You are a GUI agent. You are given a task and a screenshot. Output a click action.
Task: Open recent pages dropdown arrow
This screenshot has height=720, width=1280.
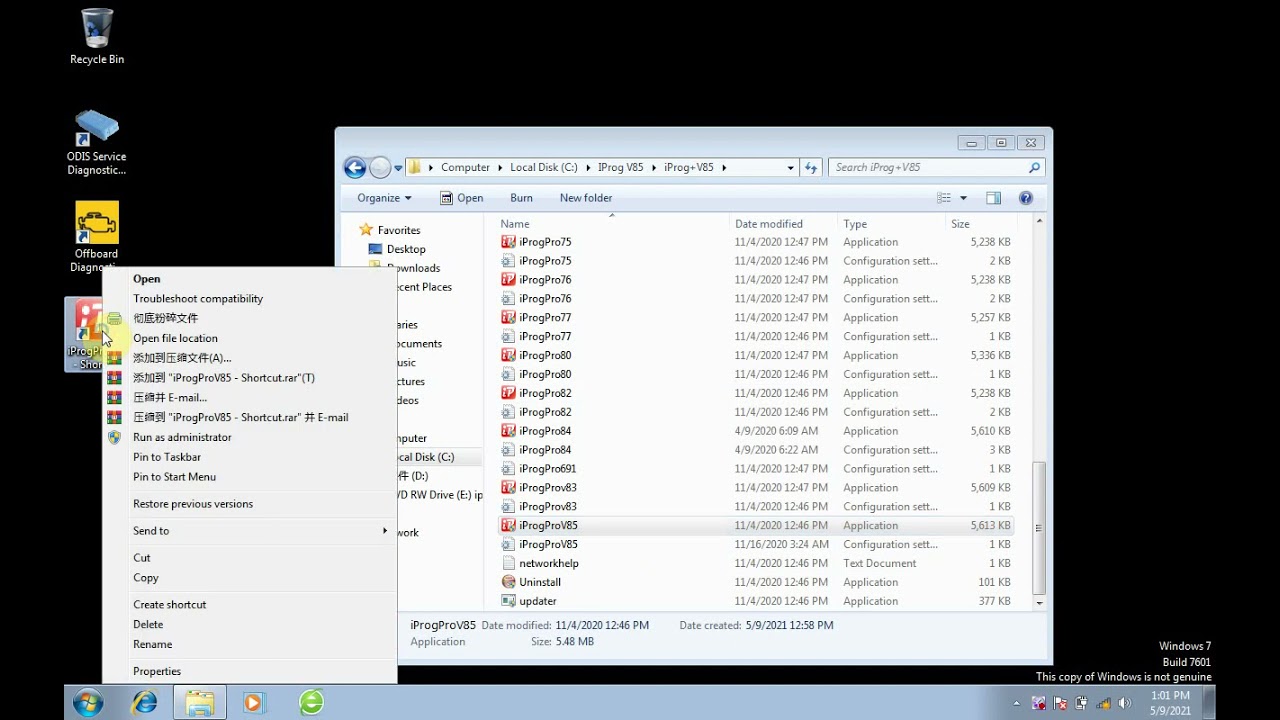[x=398, y=167]
